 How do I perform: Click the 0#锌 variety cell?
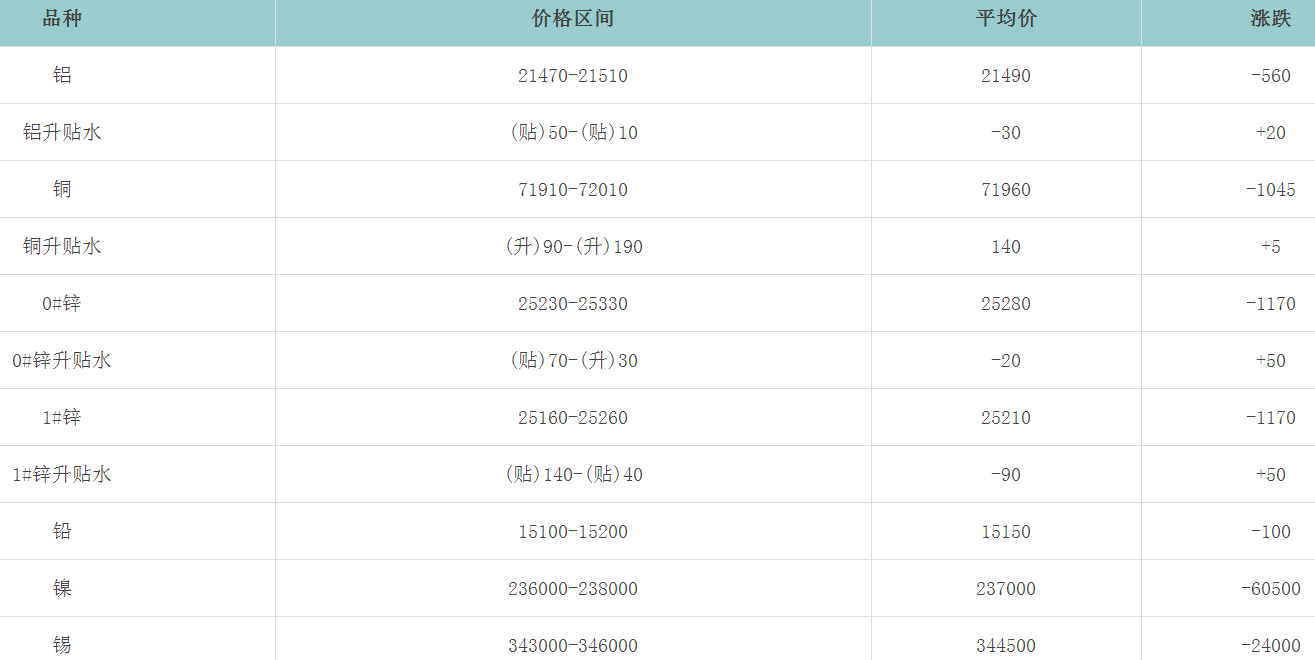click(x=62, y=303)
